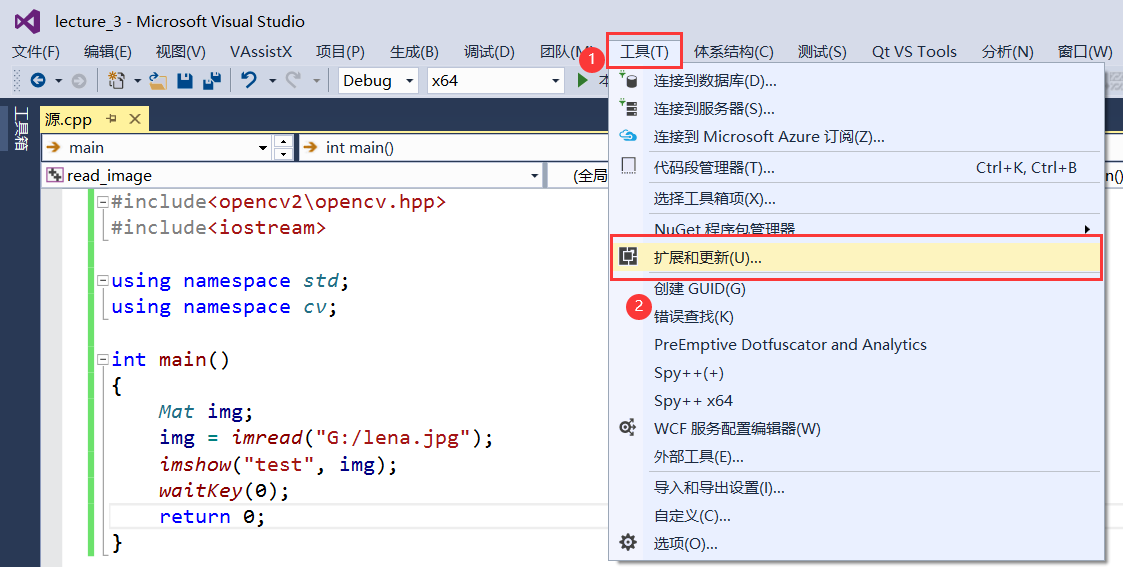Expand the NuGet 程序包管理器 submenu arrow

[x=1086, y=229]
